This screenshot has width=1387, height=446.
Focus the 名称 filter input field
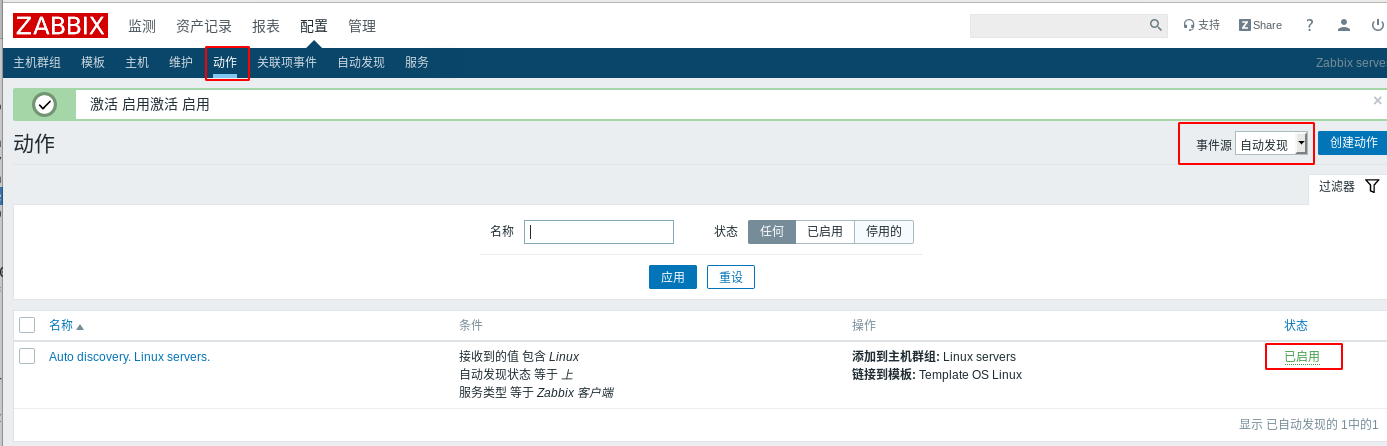(599, 232)
